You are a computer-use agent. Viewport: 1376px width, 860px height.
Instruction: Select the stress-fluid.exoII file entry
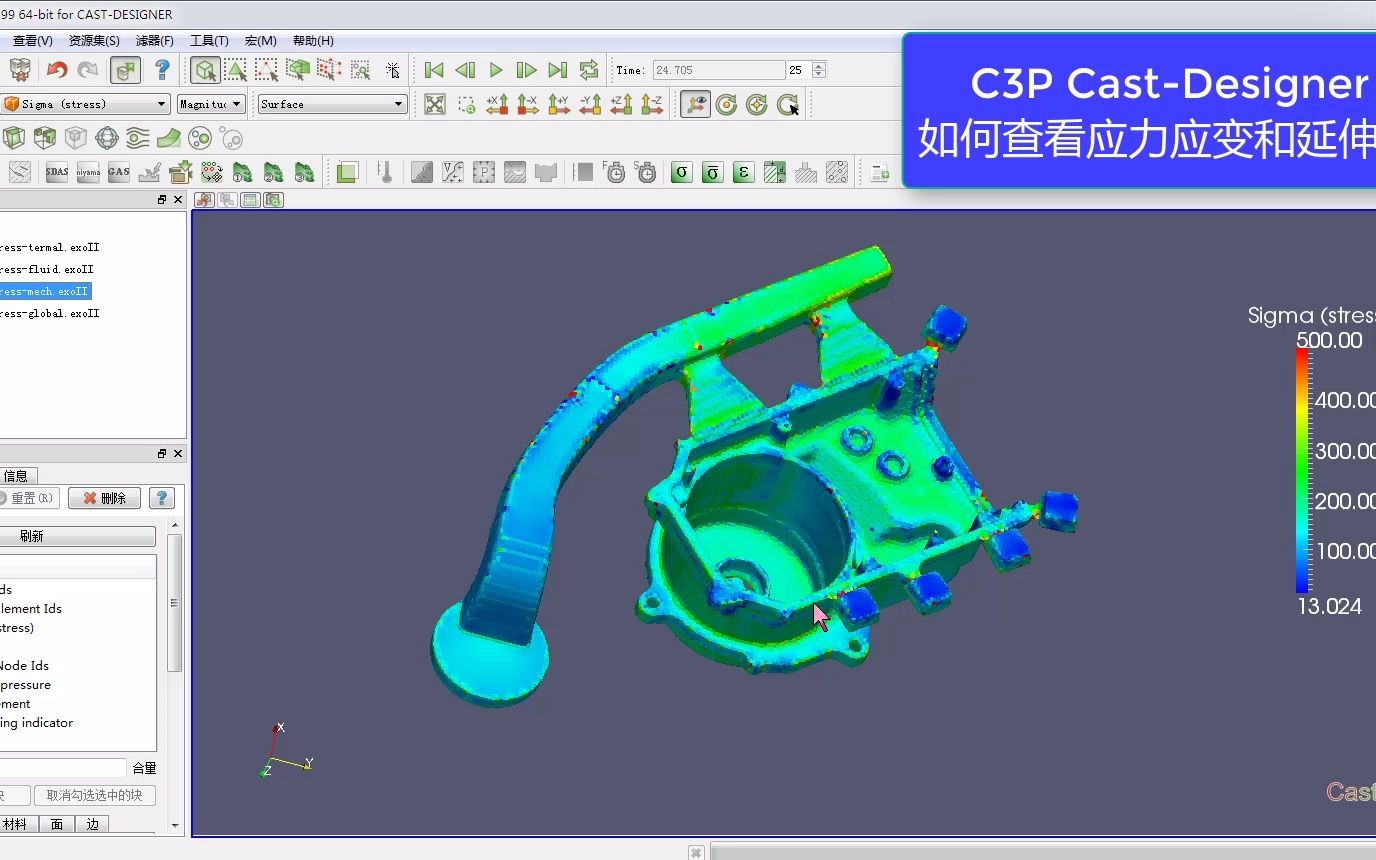click(47, 269)
